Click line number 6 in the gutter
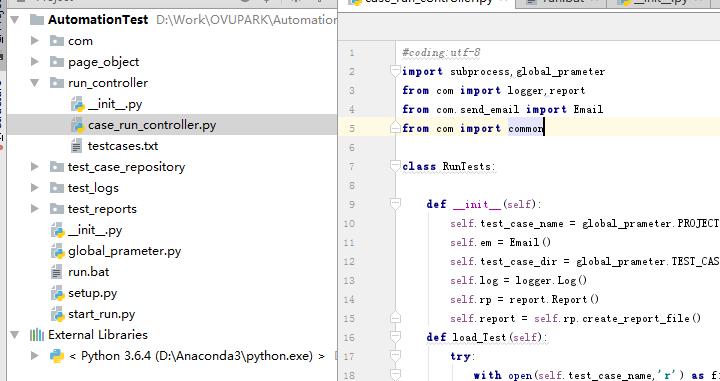The width and height of the screenshot is (720, 381). (352, 147)
